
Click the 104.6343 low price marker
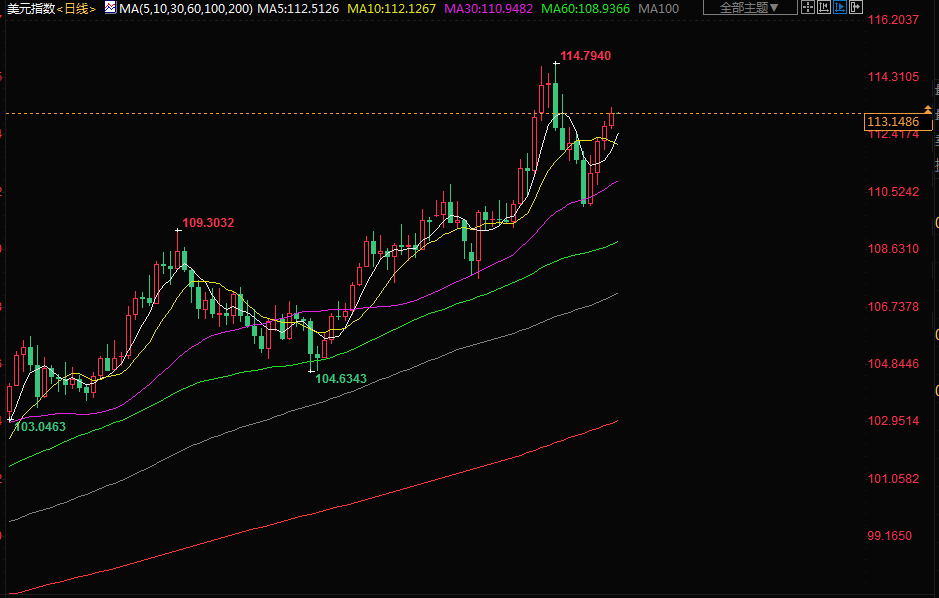(x=341, y=379)
